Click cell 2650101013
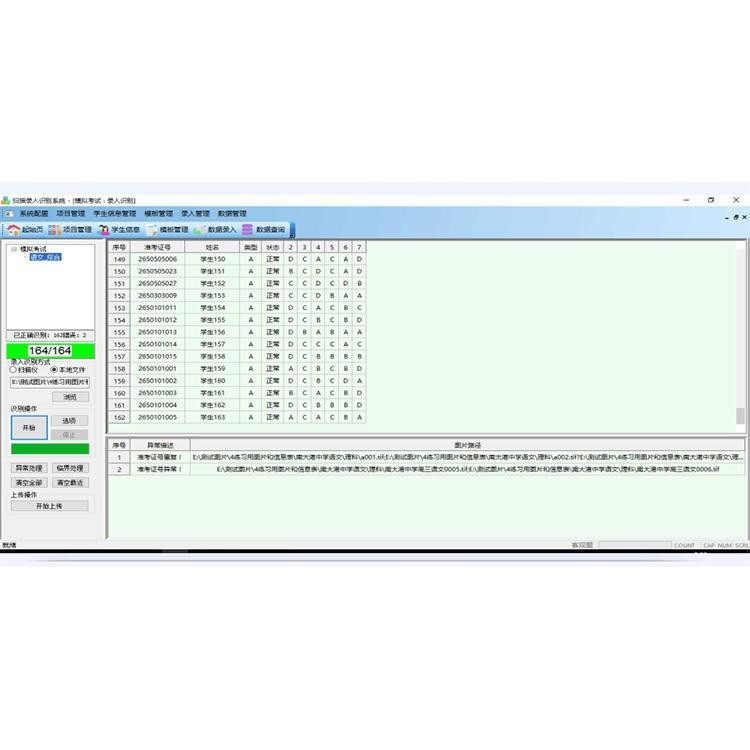 click(x=157, y=332)
